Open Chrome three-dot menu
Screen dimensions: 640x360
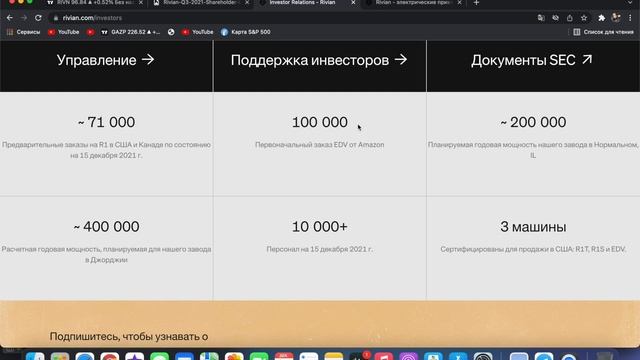pyautogui.click(x=630, y=18)
